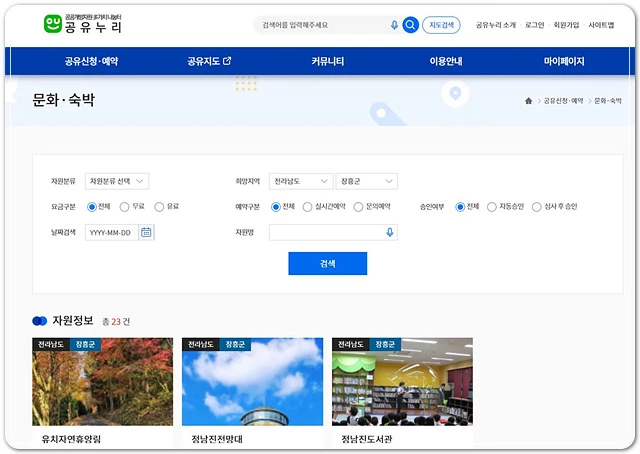
Task: Click the 공유누리 logo icon
Action: [x=52, y=24]
